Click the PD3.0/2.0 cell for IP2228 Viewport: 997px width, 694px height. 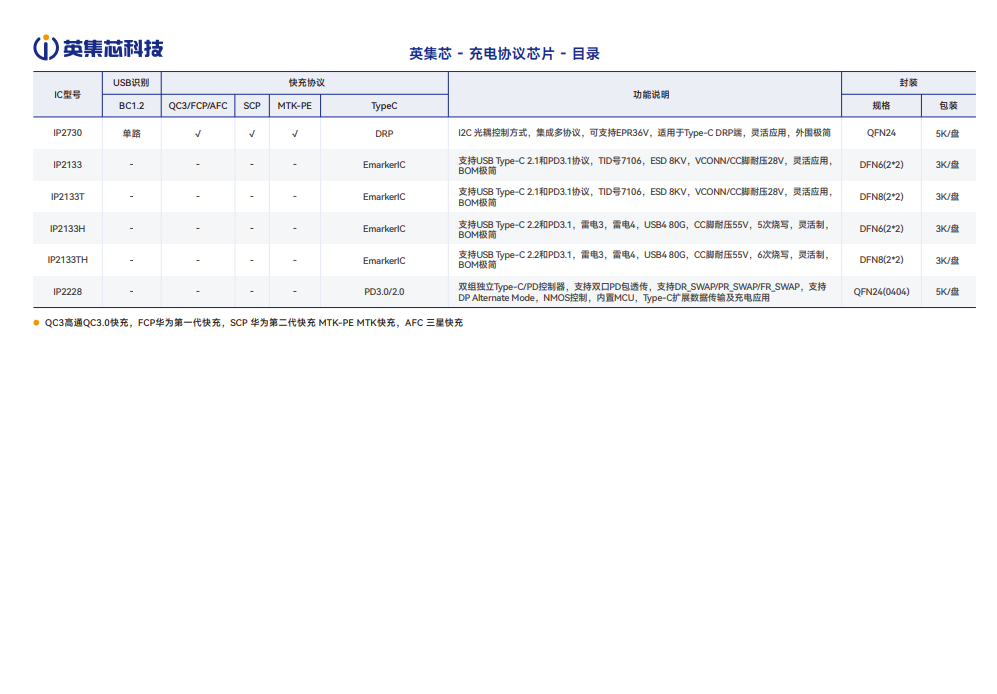(384, 291)
